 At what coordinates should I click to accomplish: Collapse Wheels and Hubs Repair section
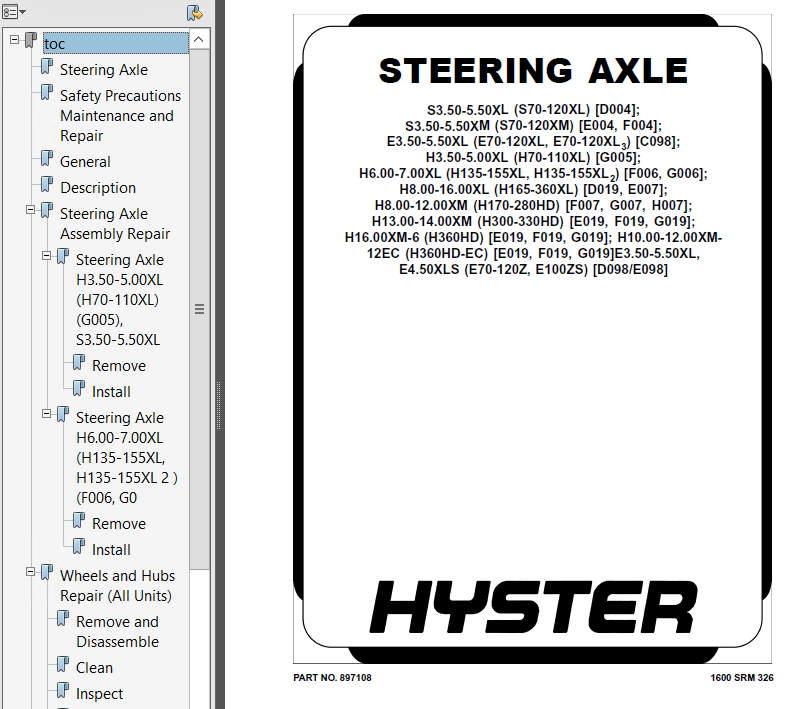[x=30, y=571]
